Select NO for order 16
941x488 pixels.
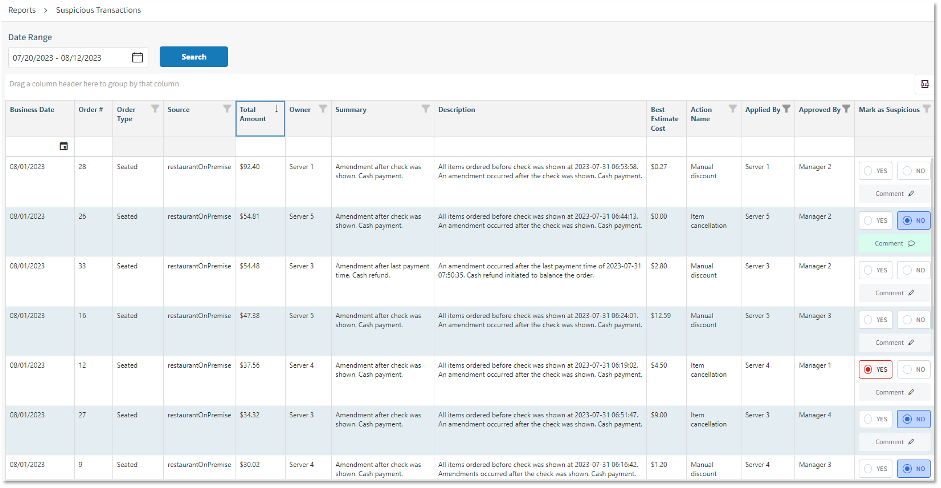coord(914,320)
